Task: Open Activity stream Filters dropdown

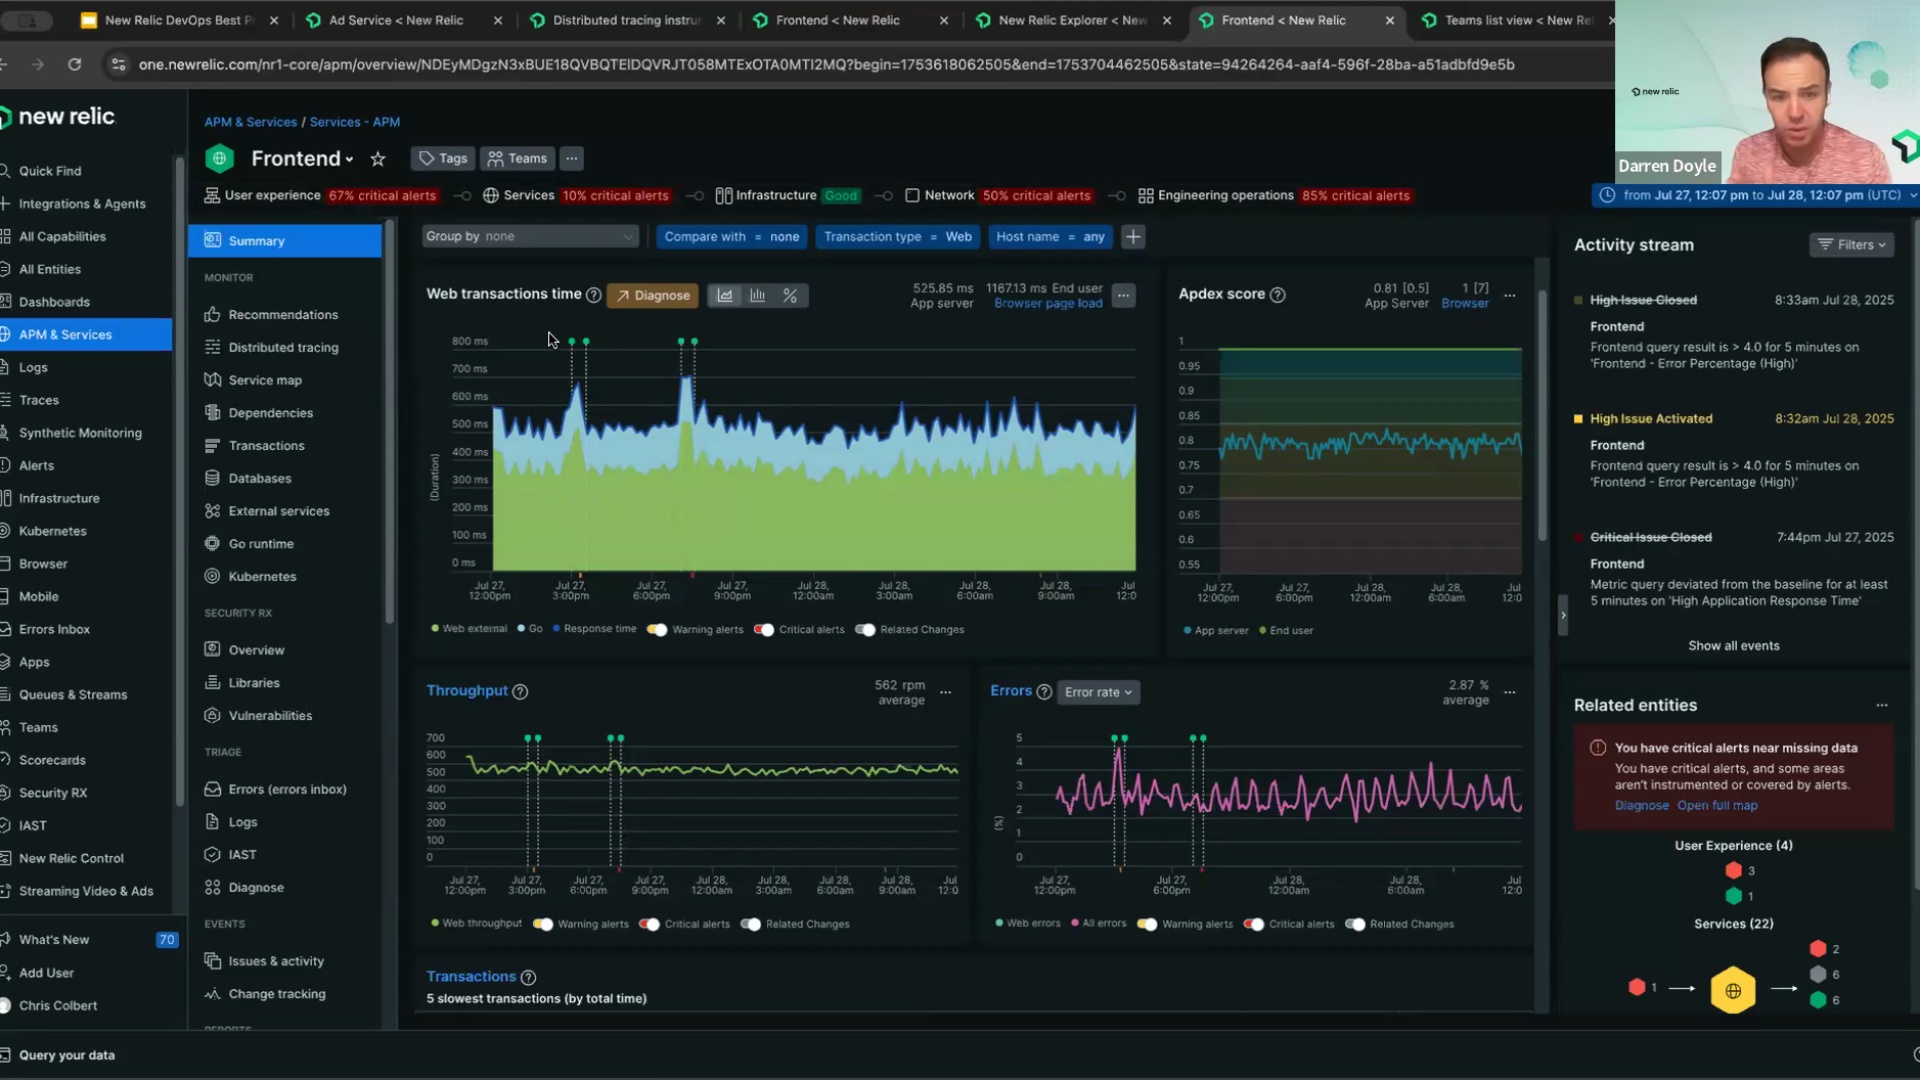Action: click(x=1852, y=245)
